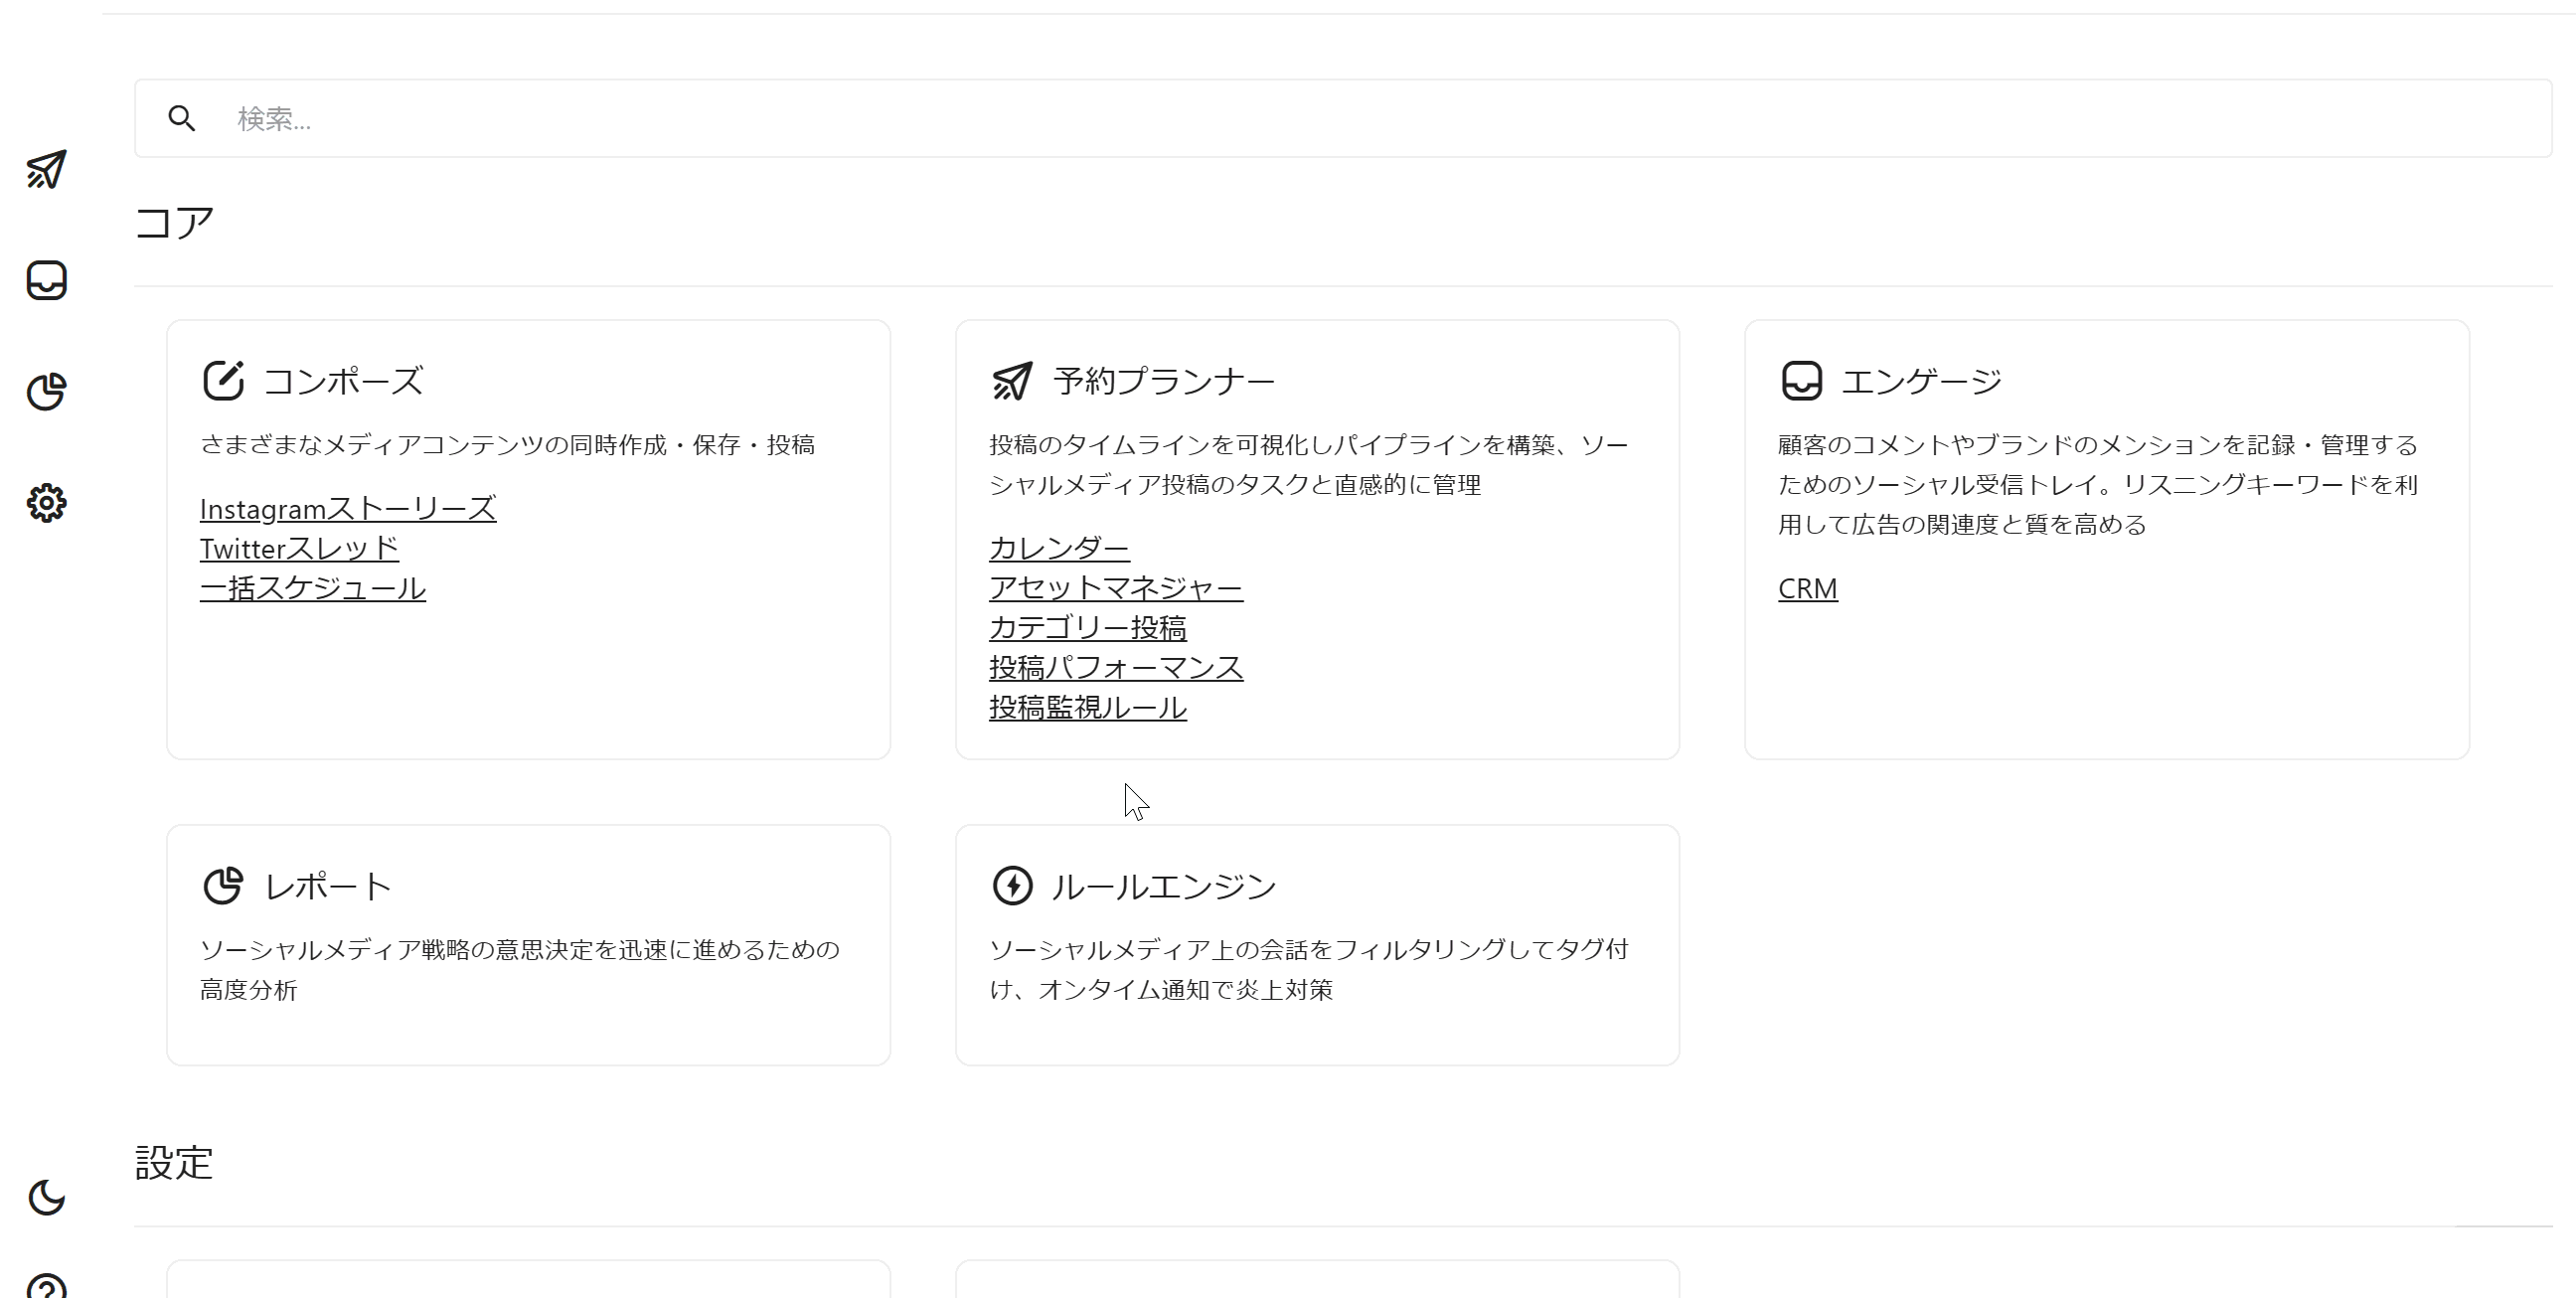Open the Instagramストーリーズ link

pyautogui.click(x=348, y=509)
